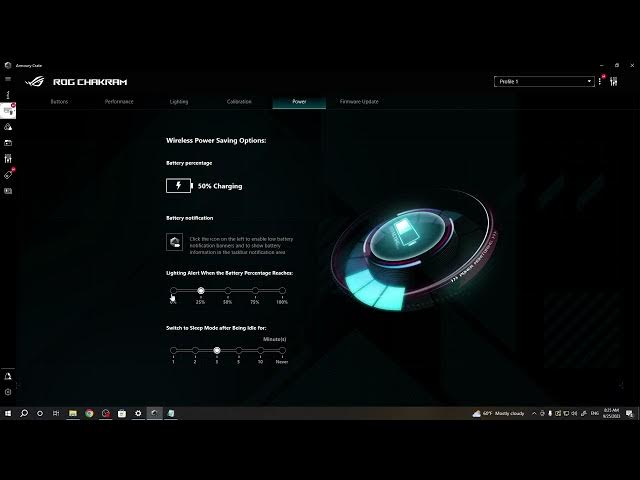This screenshot has width=640, height=480.
Task: Open Google Chrome from the taskbar
Action: (89, 413)
